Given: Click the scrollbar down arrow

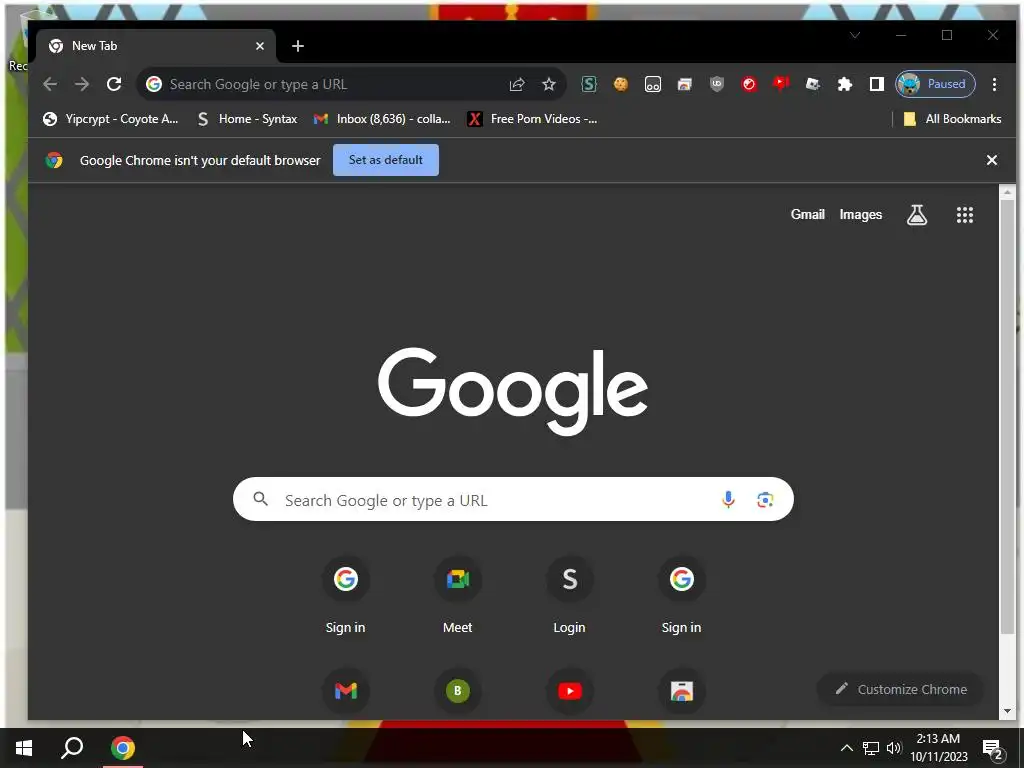Looking at the screenshot, I should [x=1007, y=711].
